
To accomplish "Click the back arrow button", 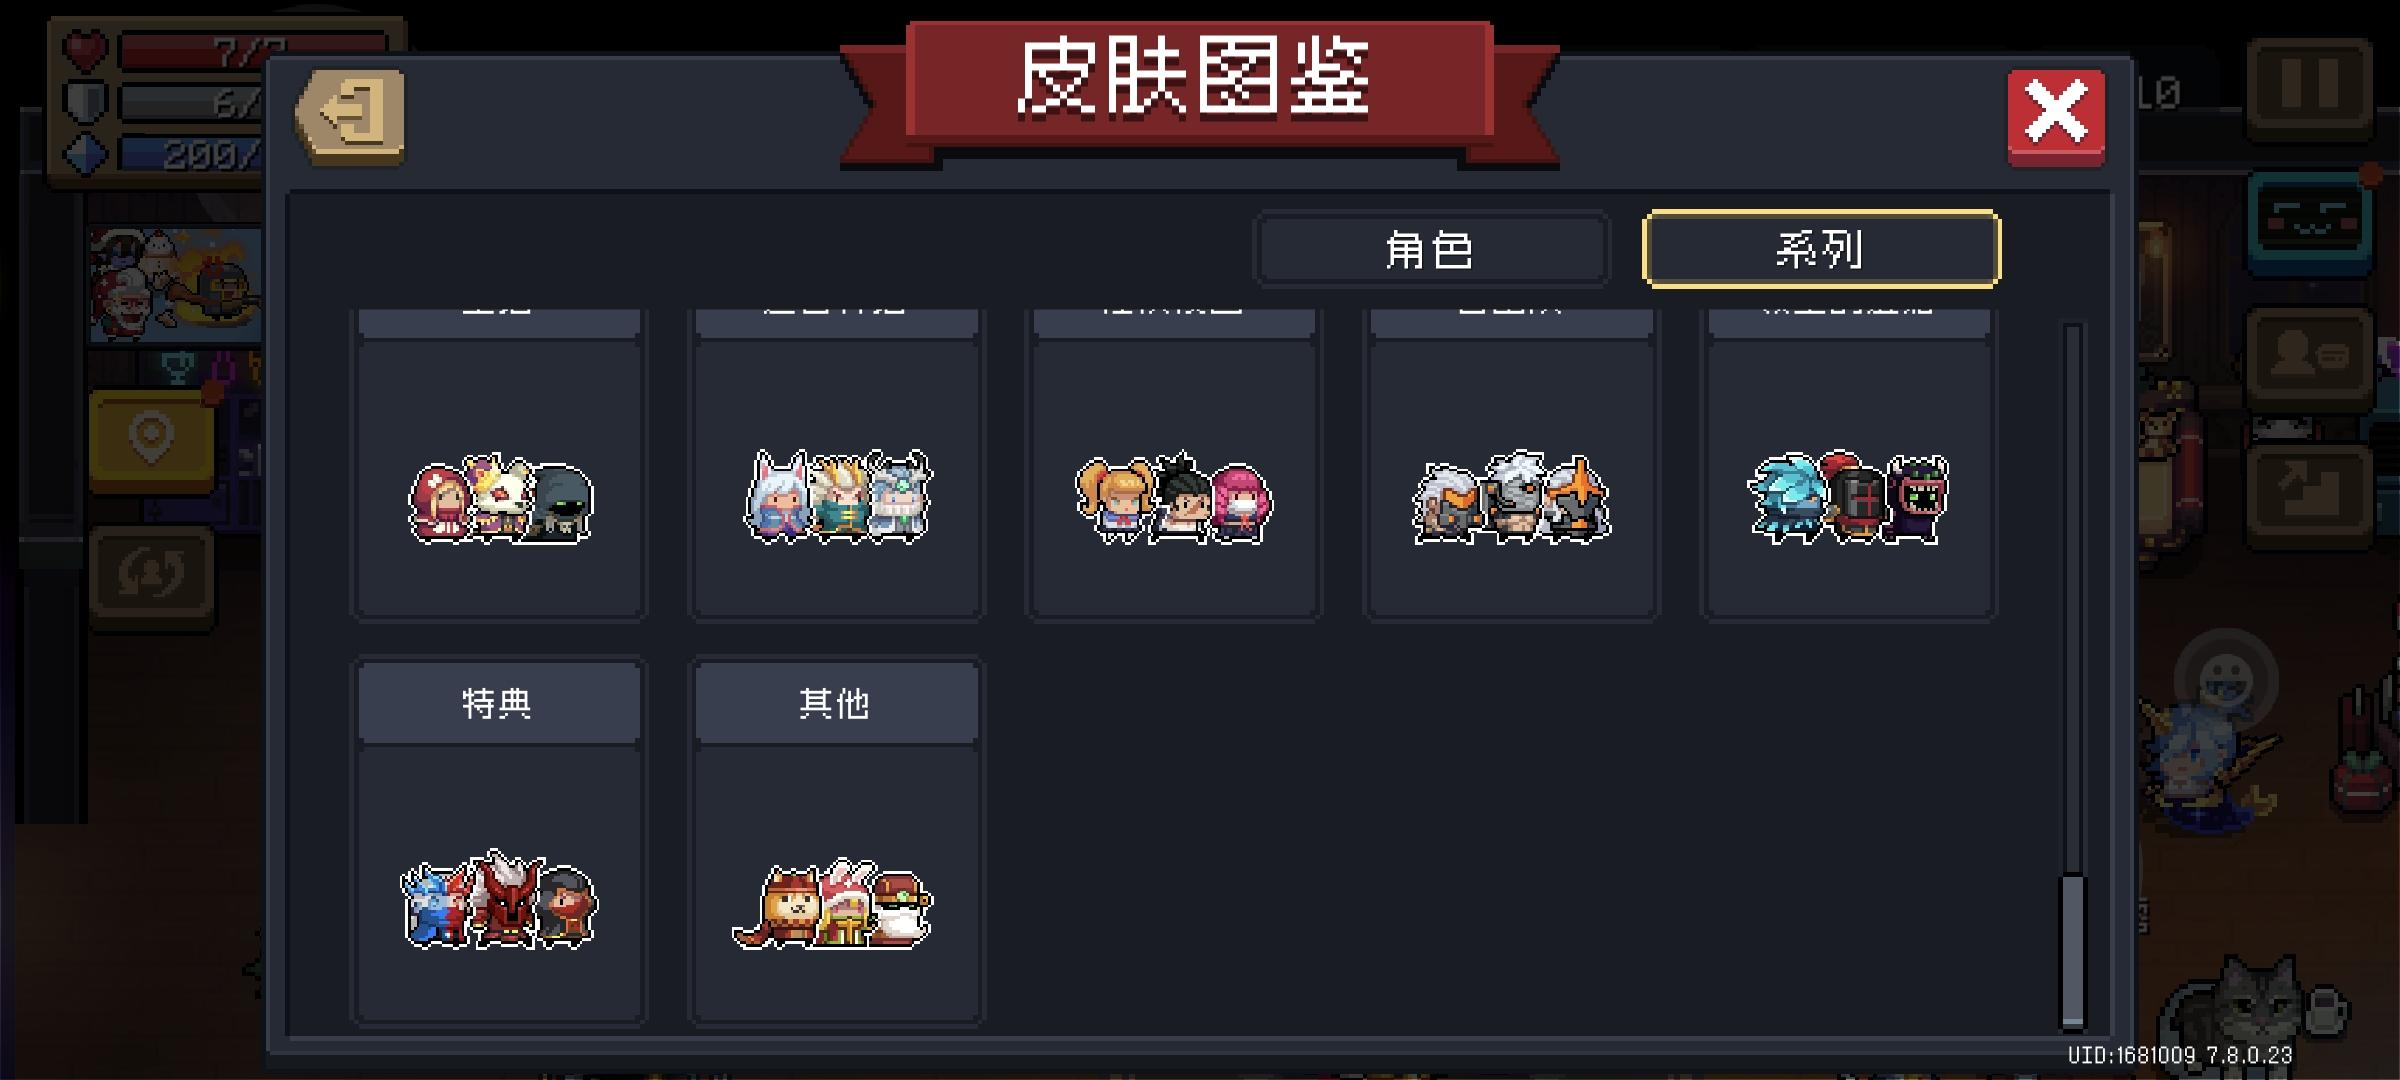I will tap(351, 115).
